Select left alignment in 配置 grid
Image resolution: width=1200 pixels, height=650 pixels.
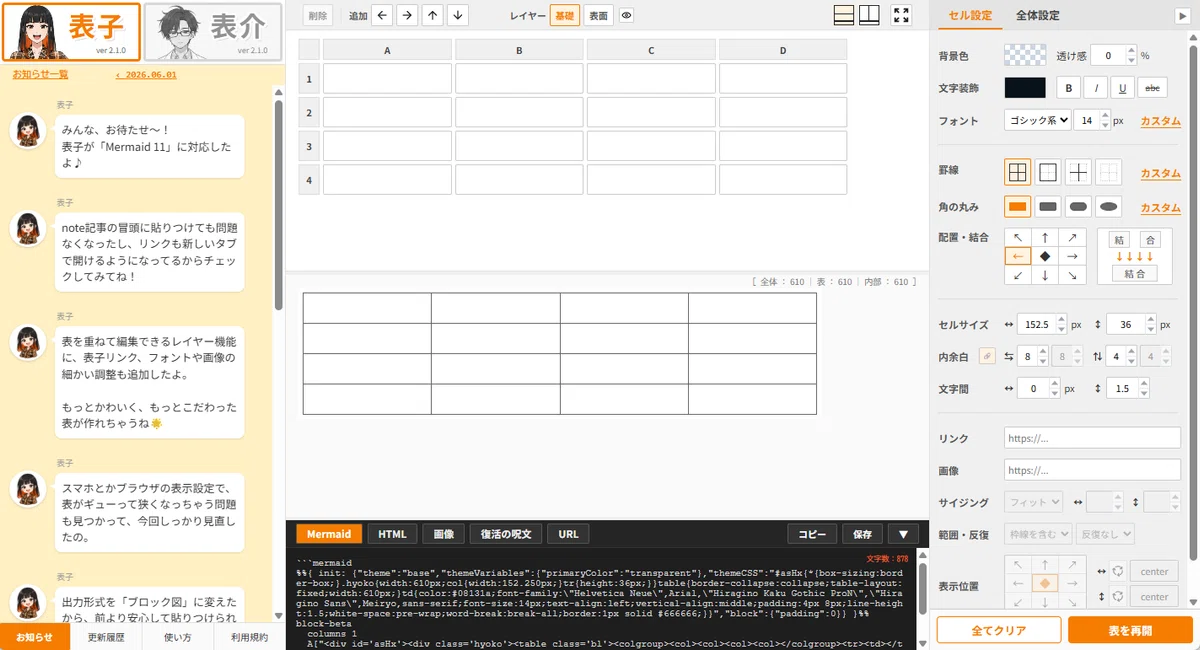click(1018, 256)
